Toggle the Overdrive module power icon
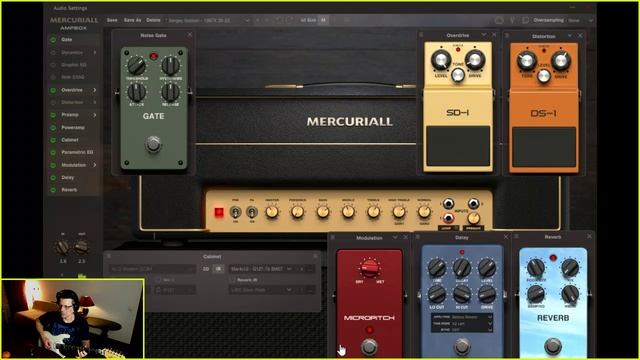Image resolution: width=640 pixels, height=360 pixels. [x=53, y=90]
